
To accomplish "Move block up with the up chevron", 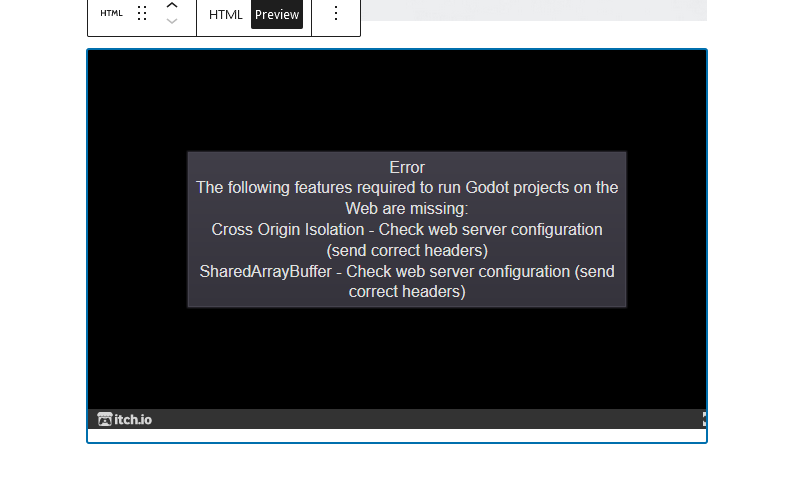I will tap(172, 6).
